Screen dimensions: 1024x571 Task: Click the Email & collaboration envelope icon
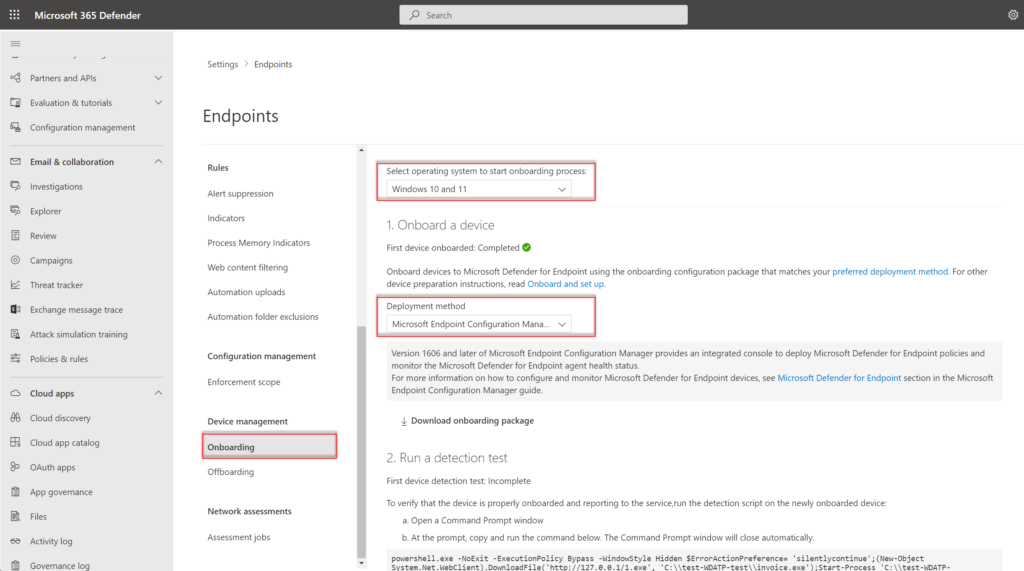coord(16,161)
